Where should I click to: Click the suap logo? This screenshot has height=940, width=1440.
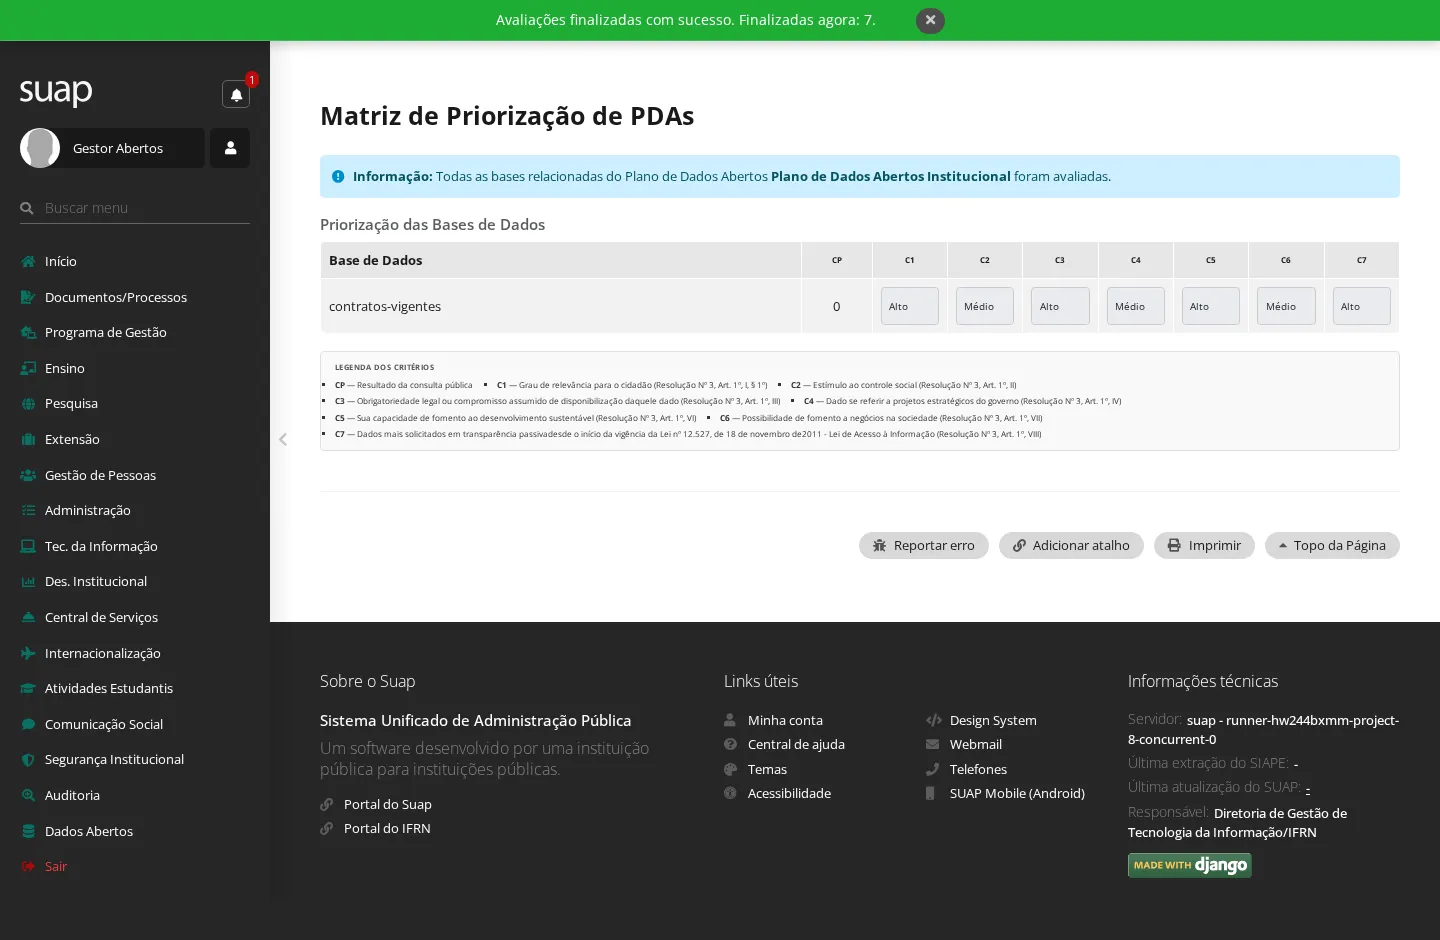tap(56, 92)
